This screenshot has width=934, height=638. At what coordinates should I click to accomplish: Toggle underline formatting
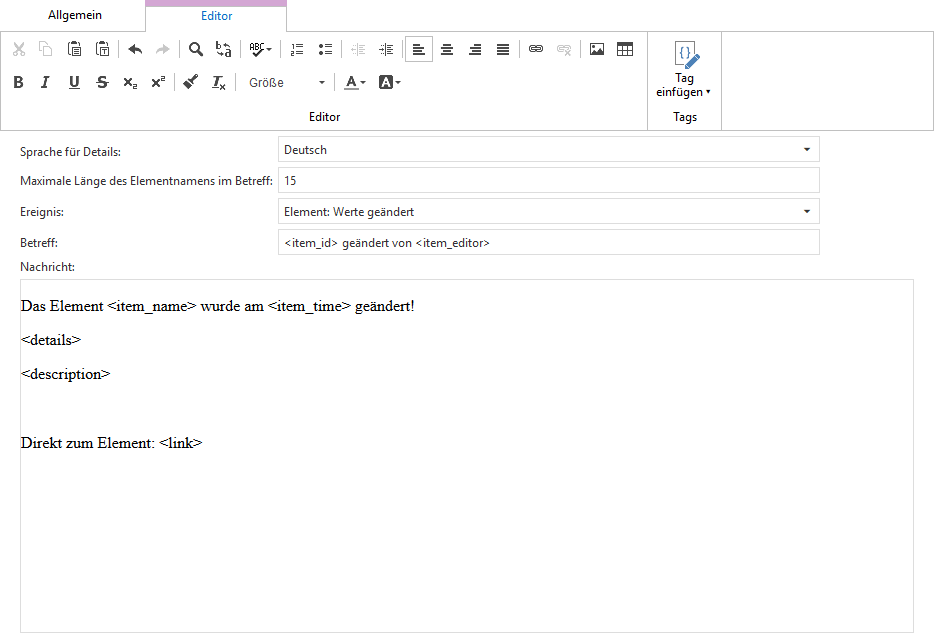click(x=74, y=83)
